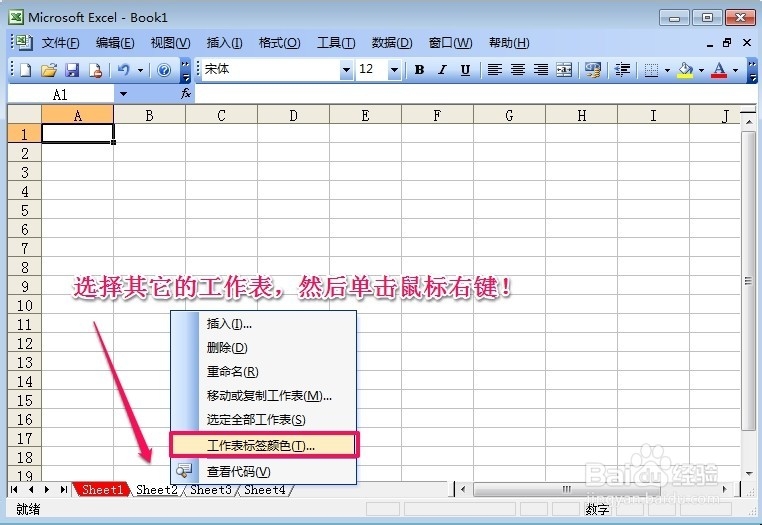
Task: Click the New workbook icon
Action: (25, 70)
